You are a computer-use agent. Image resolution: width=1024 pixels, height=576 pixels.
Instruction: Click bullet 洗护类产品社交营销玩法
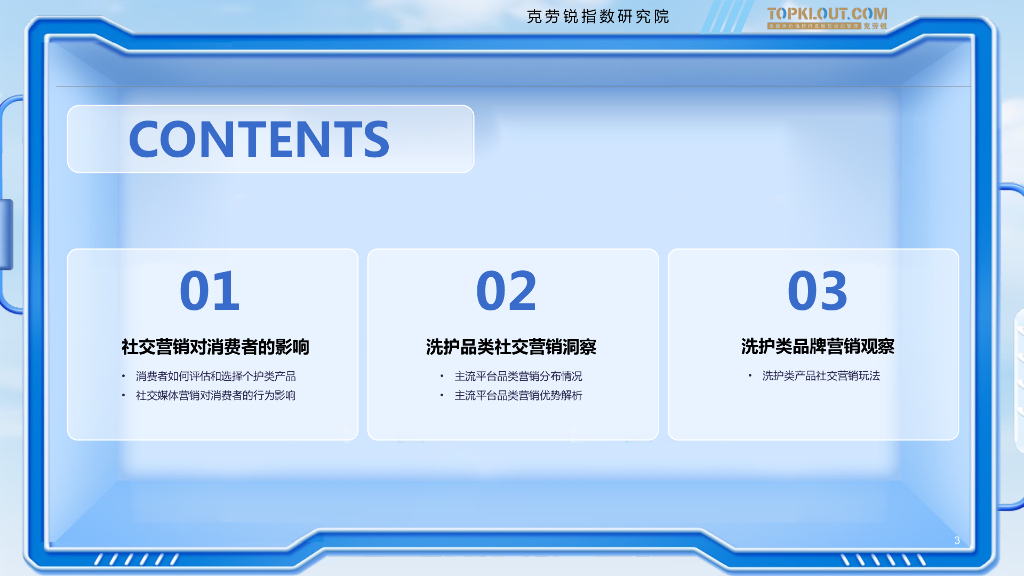point(821,376)
